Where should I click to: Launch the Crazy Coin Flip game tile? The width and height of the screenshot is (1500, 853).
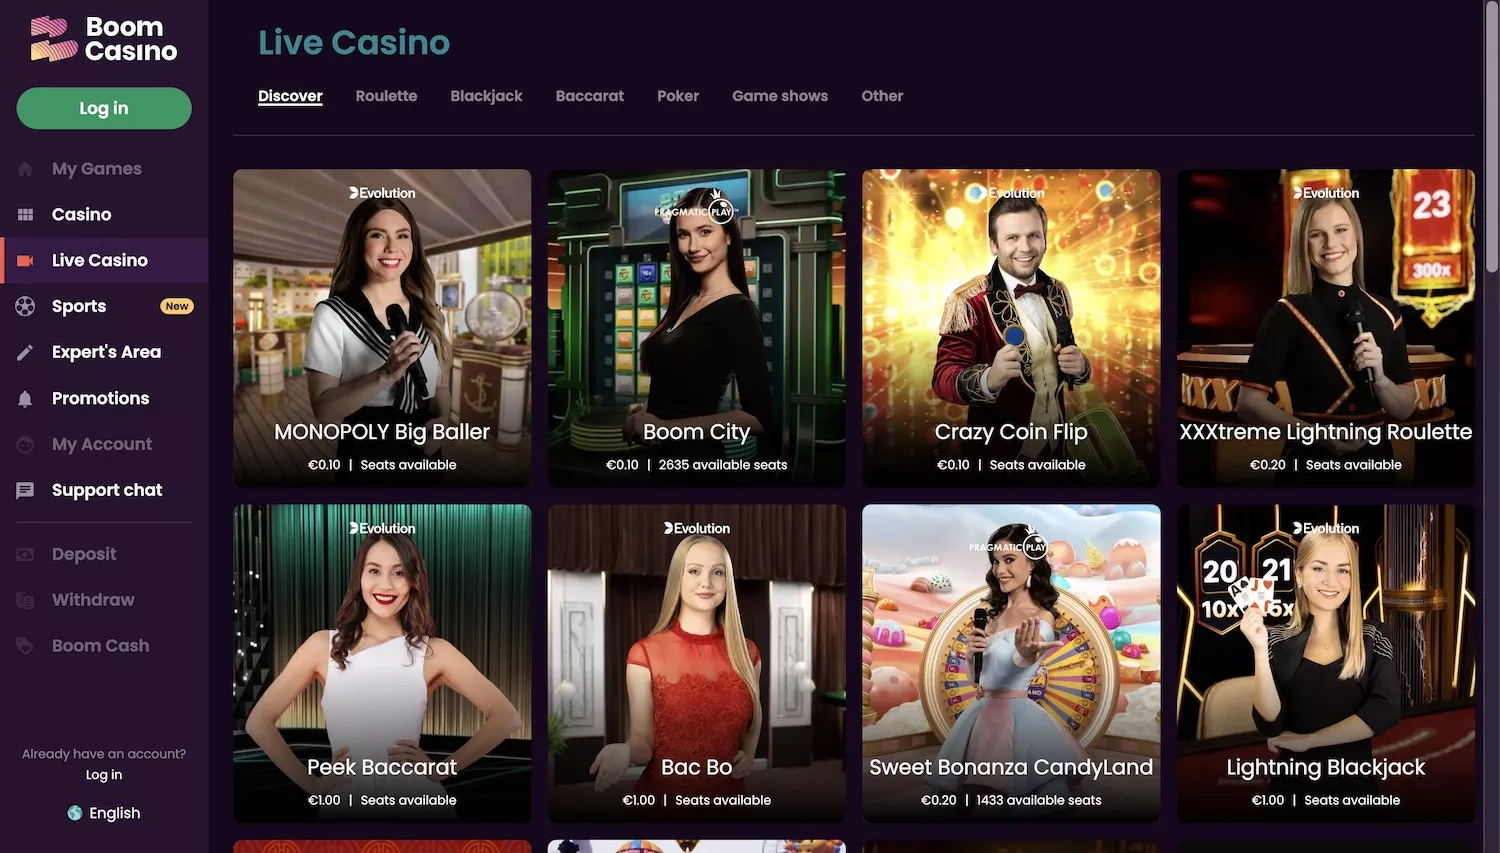pos(1011,328)
